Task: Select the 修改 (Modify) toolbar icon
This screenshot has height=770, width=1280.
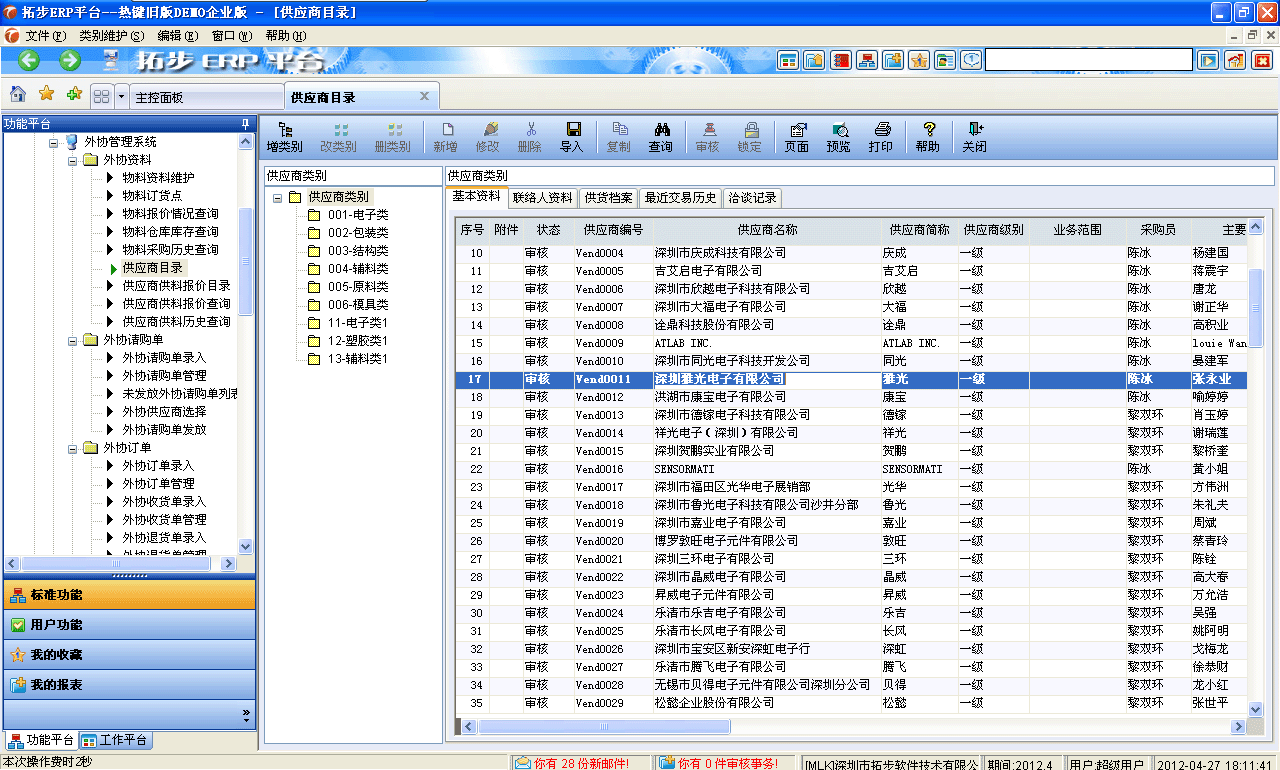Action: click(x=490, y=135)
